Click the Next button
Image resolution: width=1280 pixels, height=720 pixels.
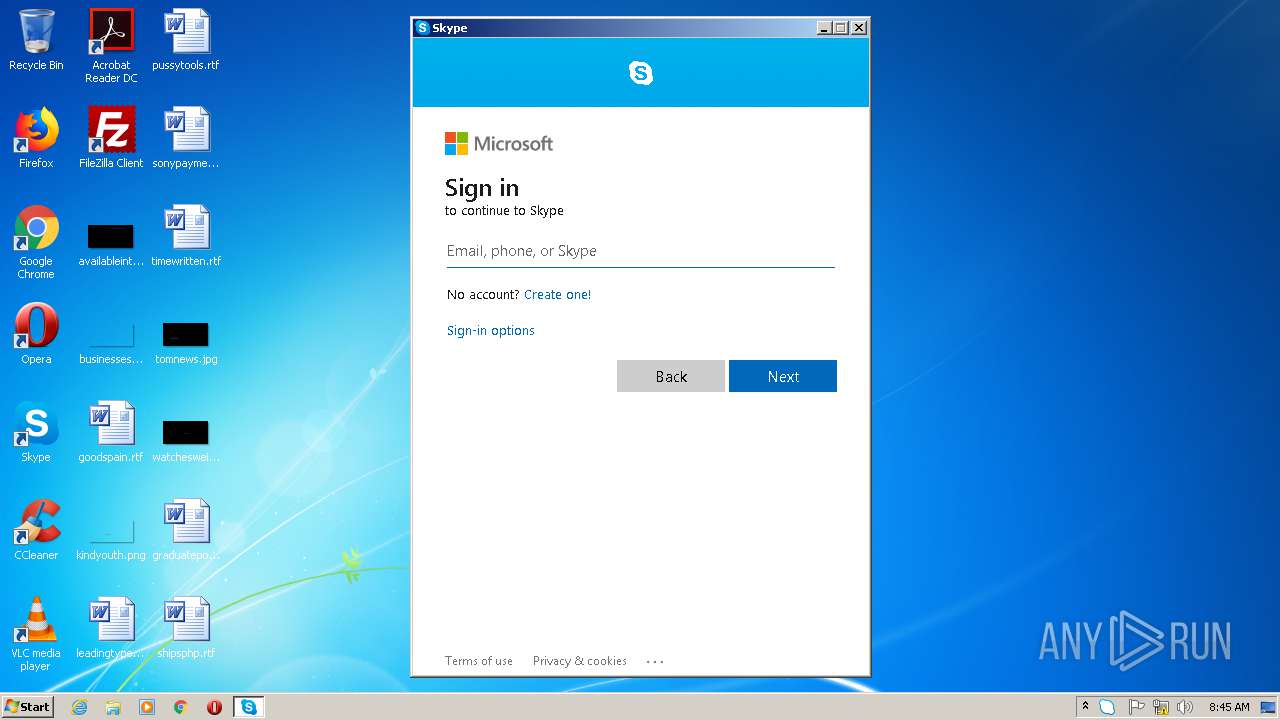[783, 376]
